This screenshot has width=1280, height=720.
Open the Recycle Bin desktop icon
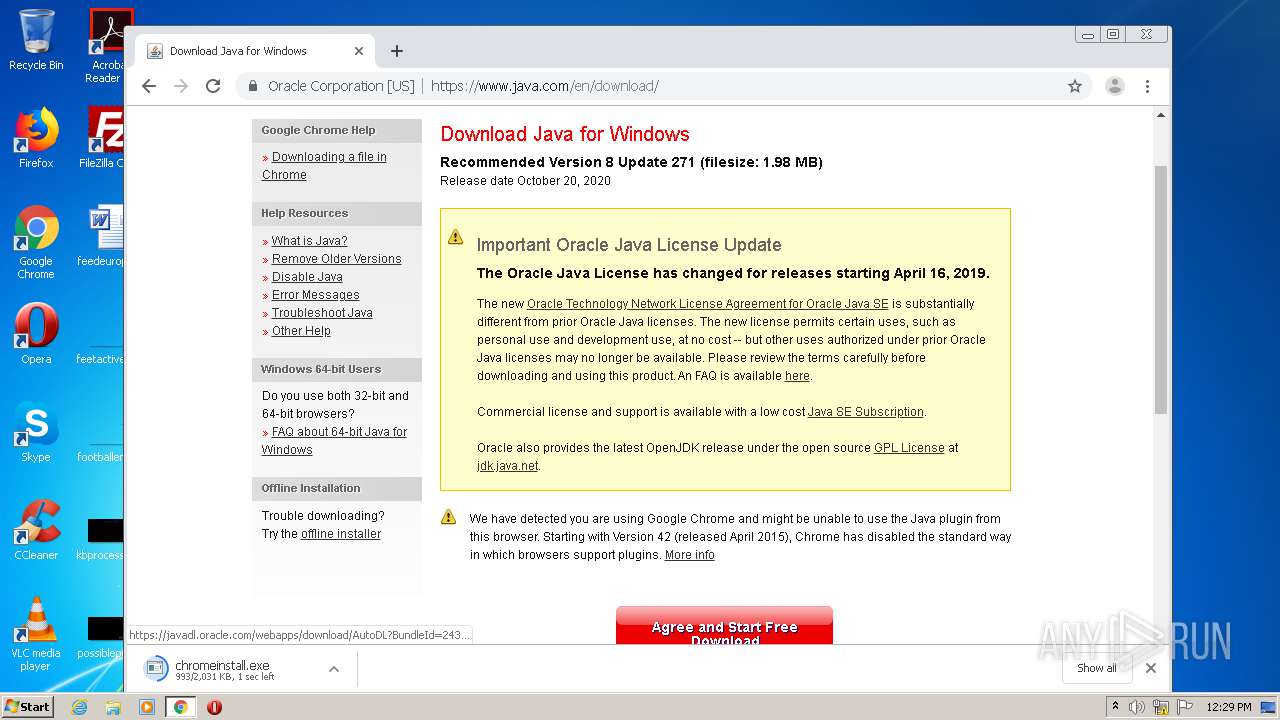36,40
